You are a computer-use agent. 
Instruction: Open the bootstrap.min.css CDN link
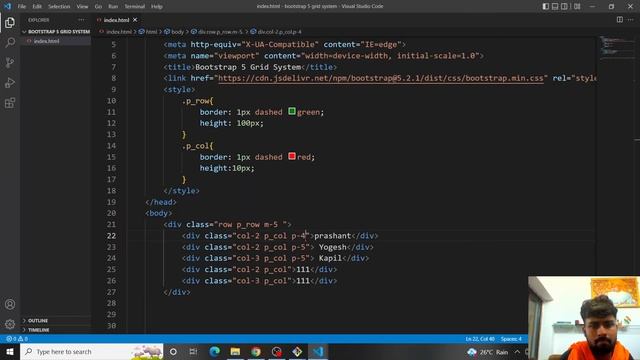click(x=380, y=78)
